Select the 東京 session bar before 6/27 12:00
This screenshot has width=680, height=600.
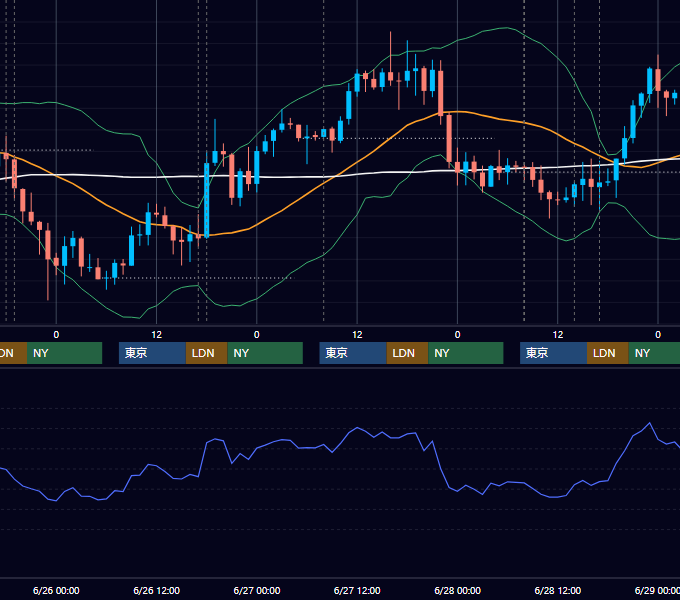pyautogui.click(x=353, y=353)
